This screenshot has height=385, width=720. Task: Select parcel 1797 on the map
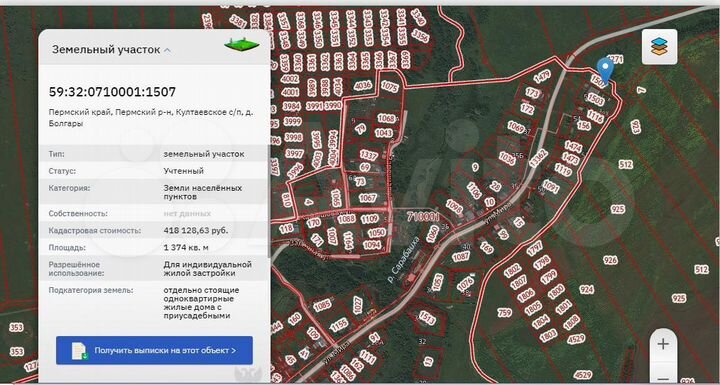[x=534, y=249]
